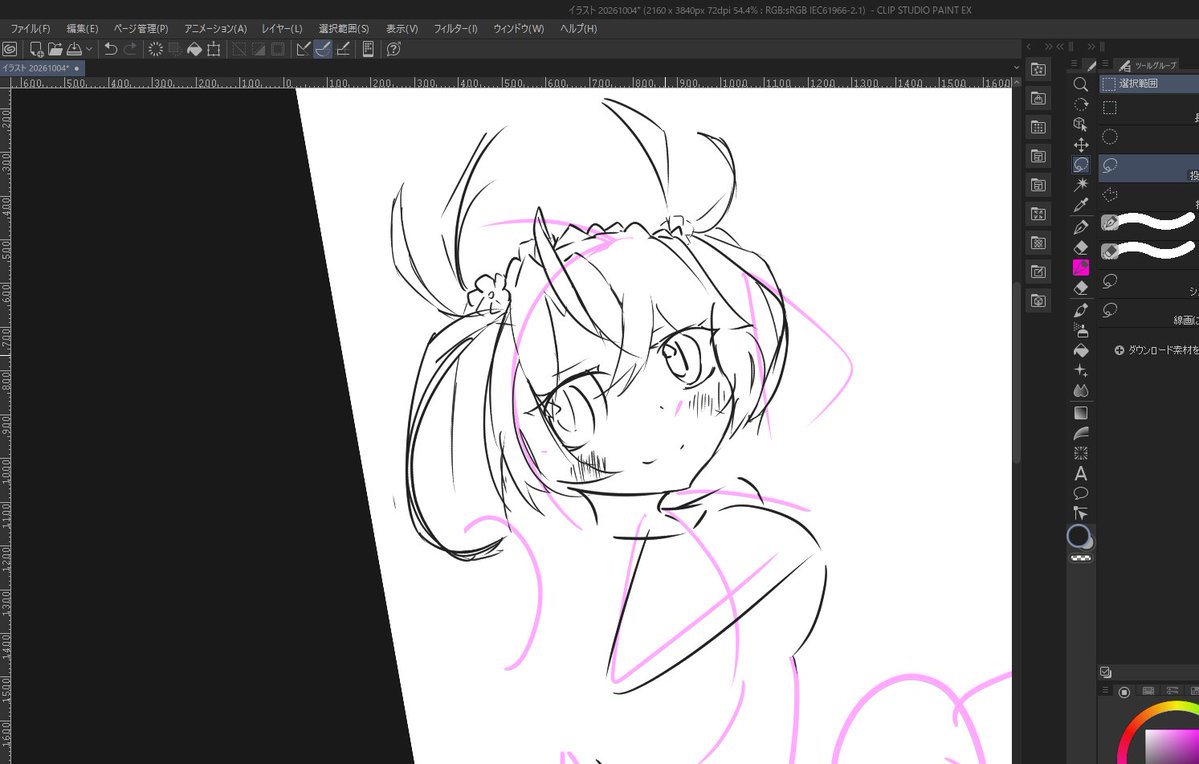The image size is (1199, 764).
Task: Open the sub tool palette menu
Action: [x=1106, y=64]
